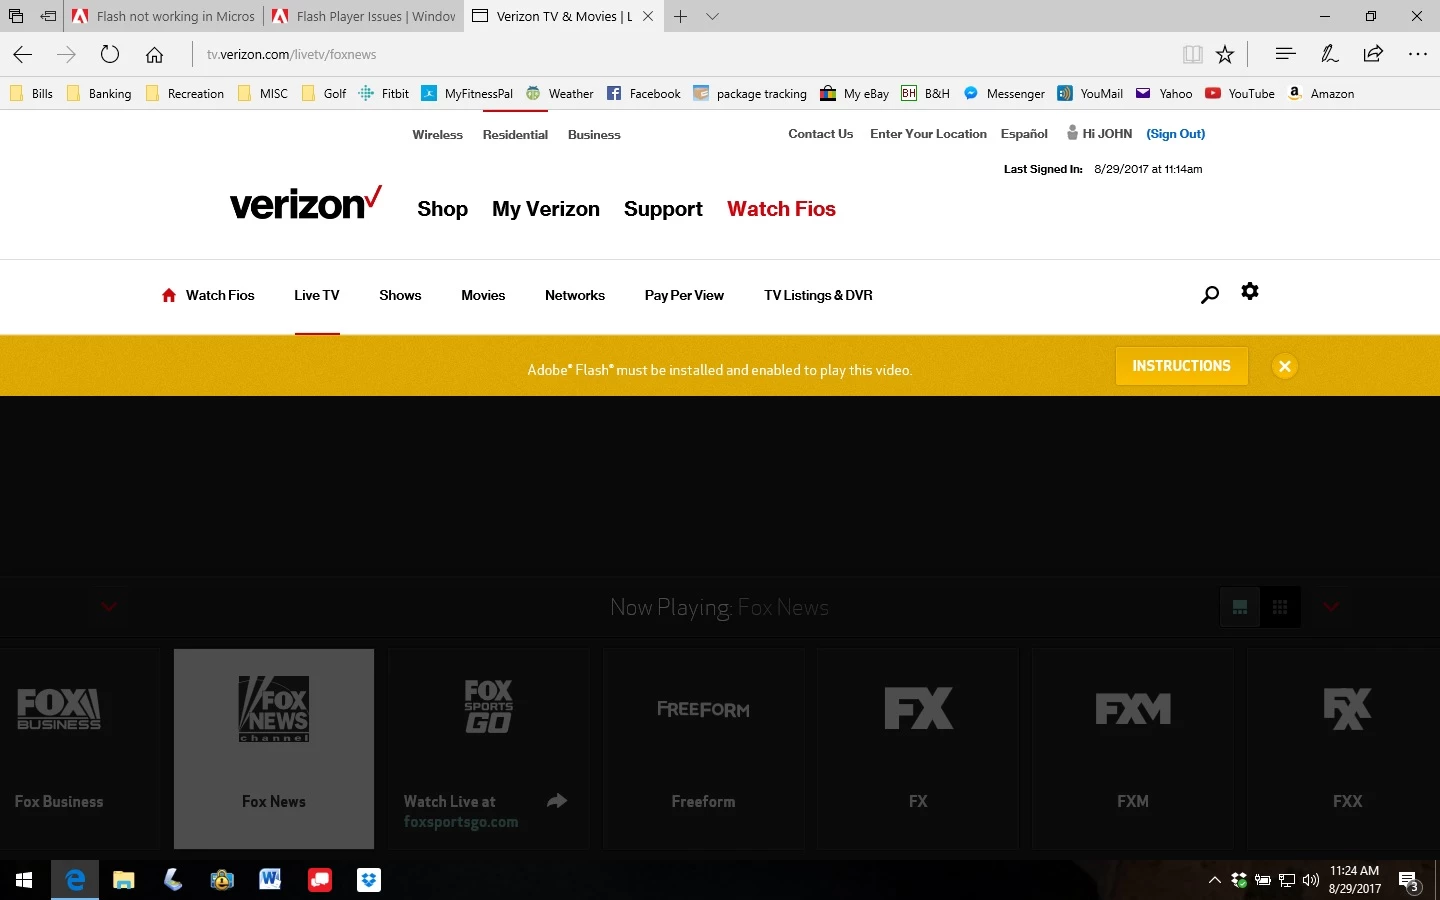Open My Verizon menu

click(x=546, y=209)
